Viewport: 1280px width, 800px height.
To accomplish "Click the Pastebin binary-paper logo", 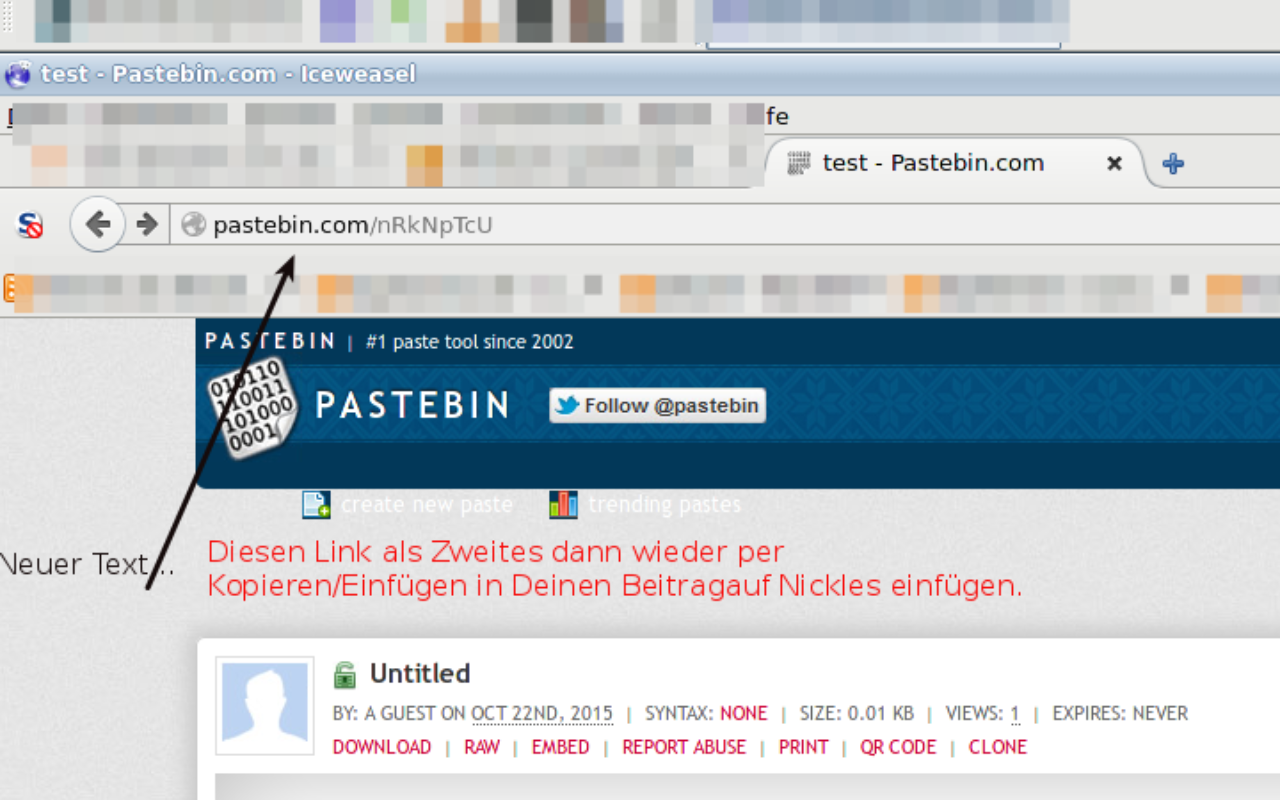I will pyautogui.click(x=252, y=408).
